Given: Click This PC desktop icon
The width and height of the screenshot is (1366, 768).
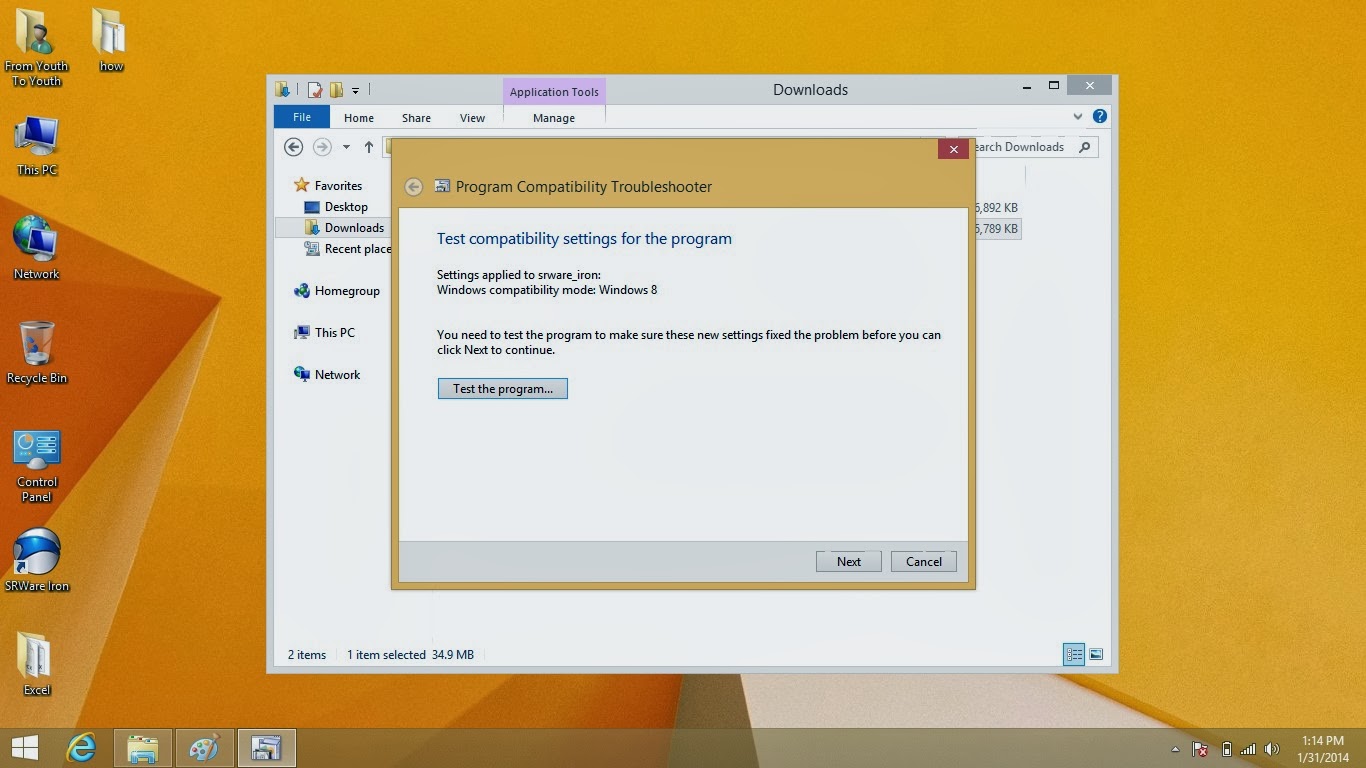Looking at the screenshot, I should 37,146.
